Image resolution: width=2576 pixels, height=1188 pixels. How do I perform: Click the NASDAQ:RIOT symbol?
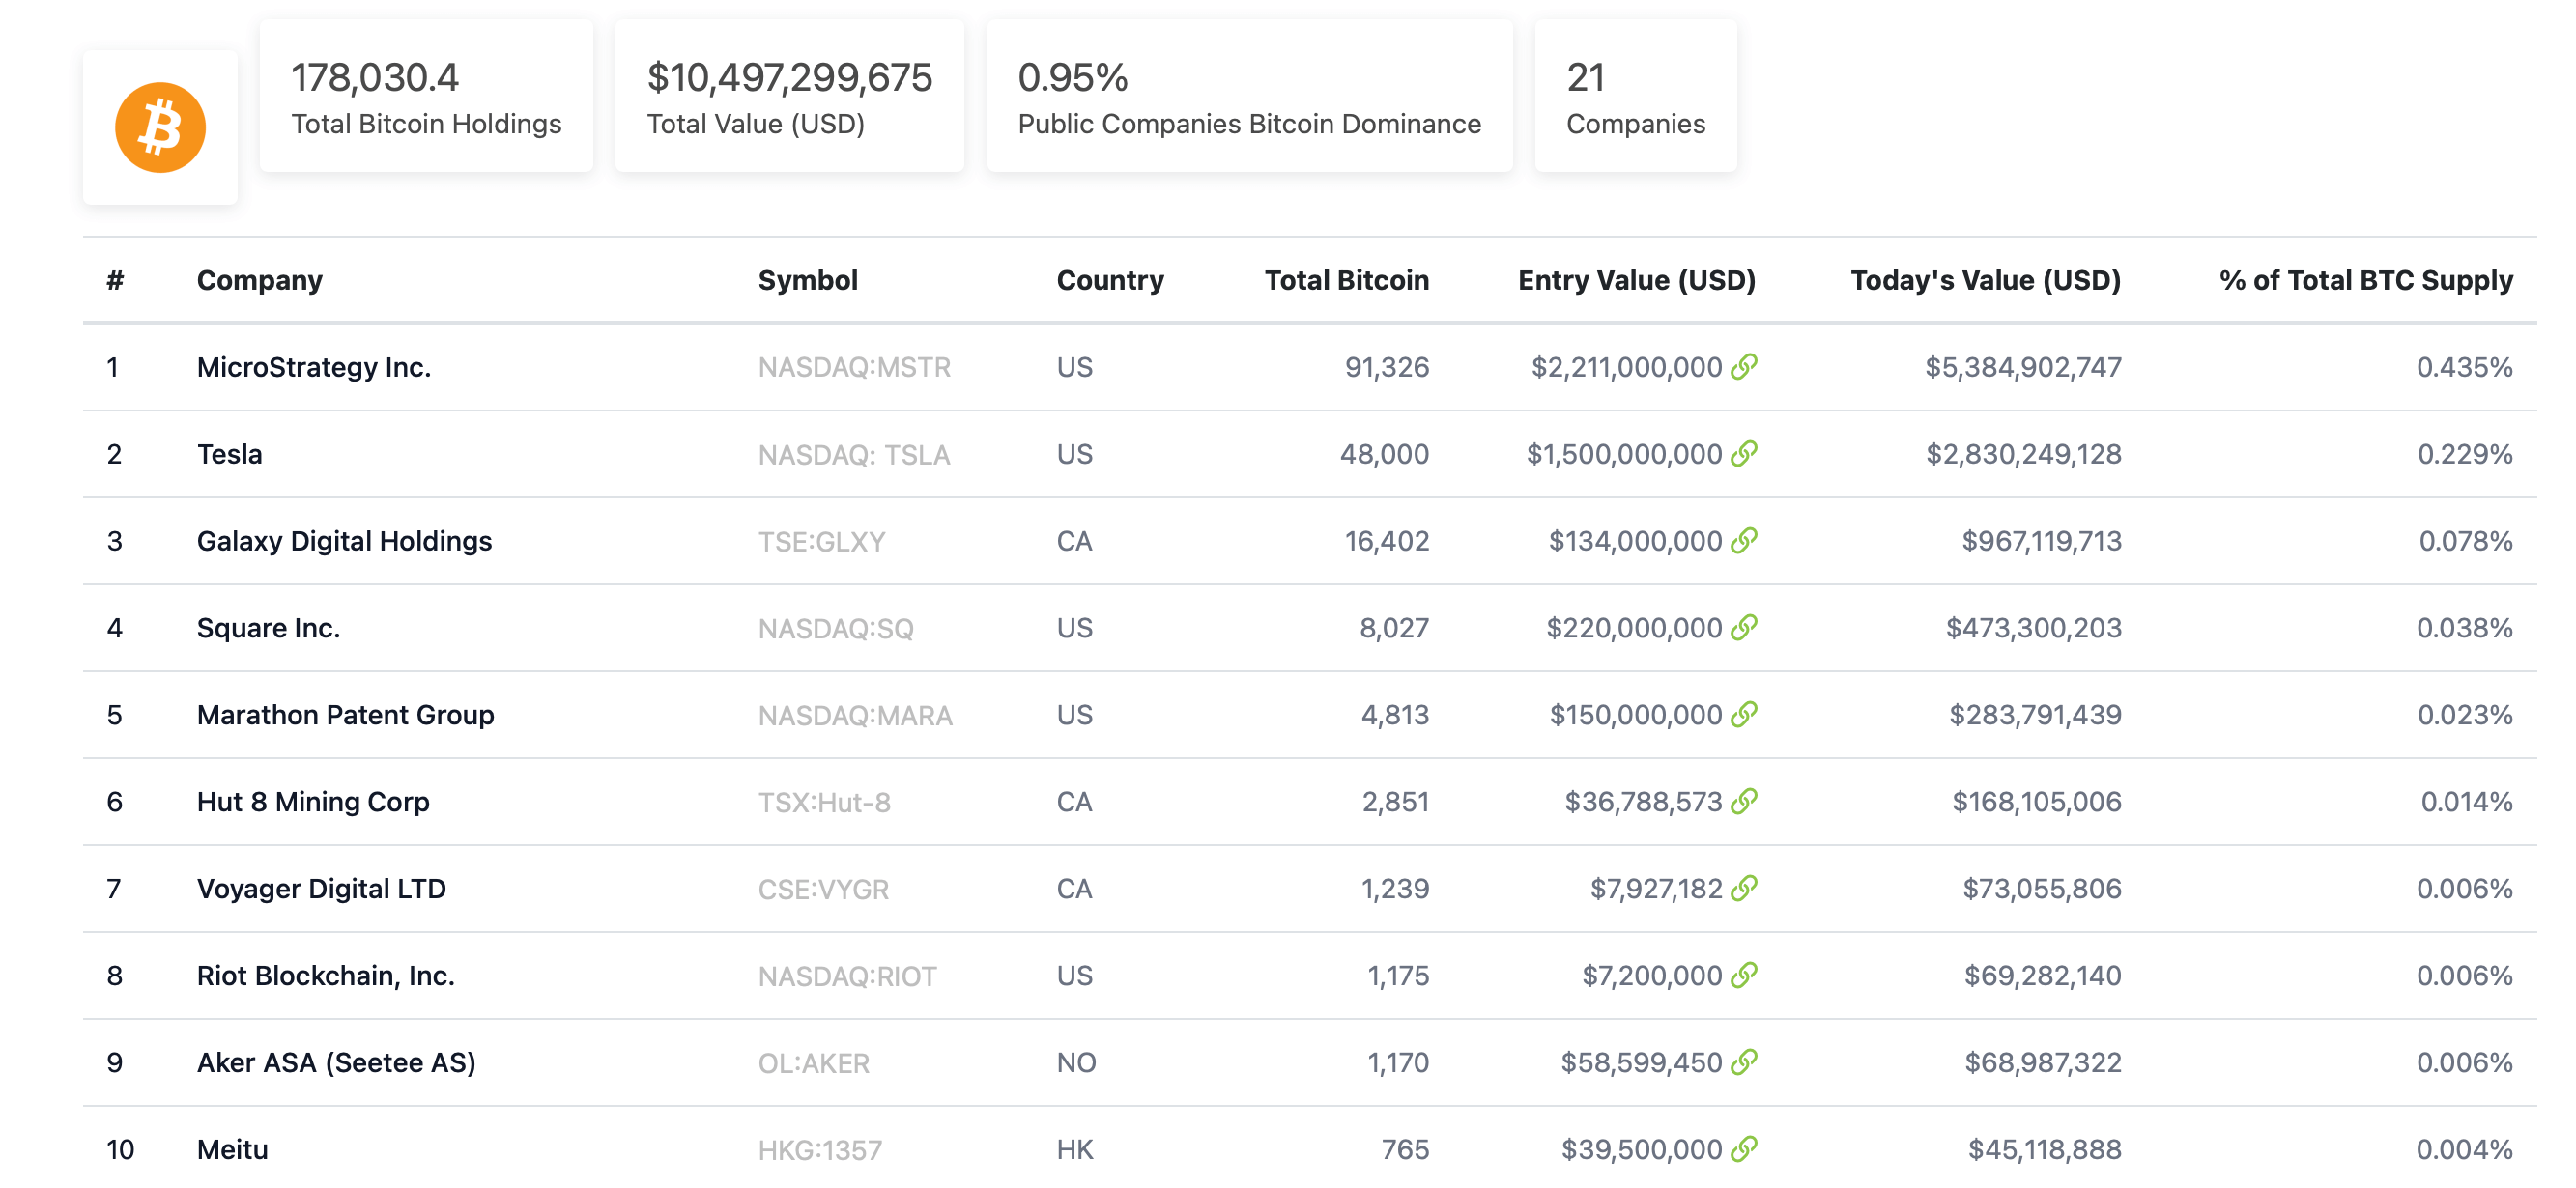(847, 976)
